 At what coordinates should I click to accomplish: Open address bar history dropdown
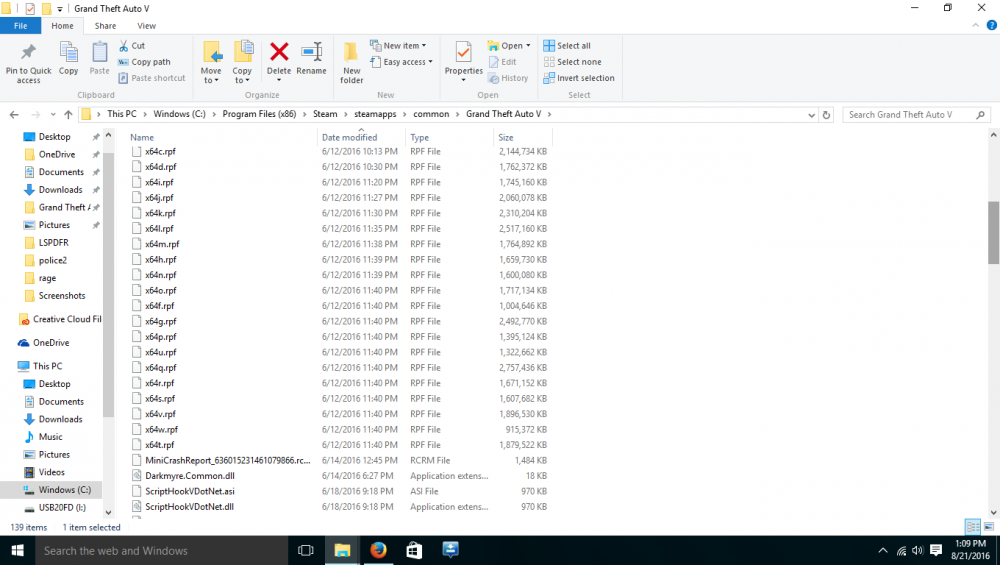(811, 115)
